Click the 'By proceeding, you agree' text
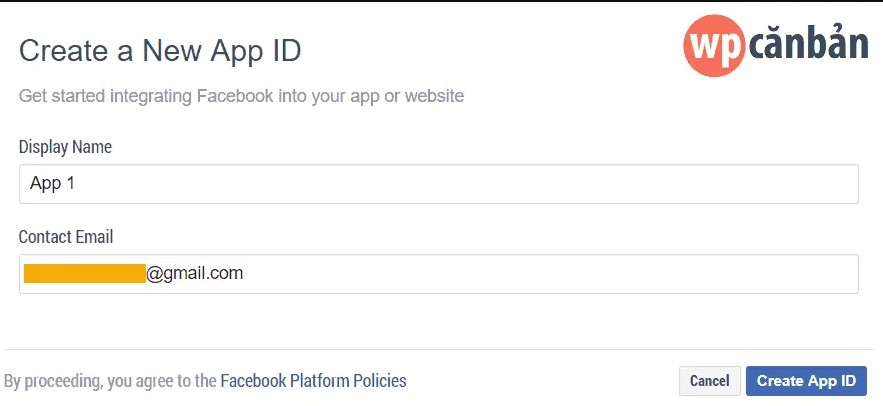883x406 pixels. point(110,381)
